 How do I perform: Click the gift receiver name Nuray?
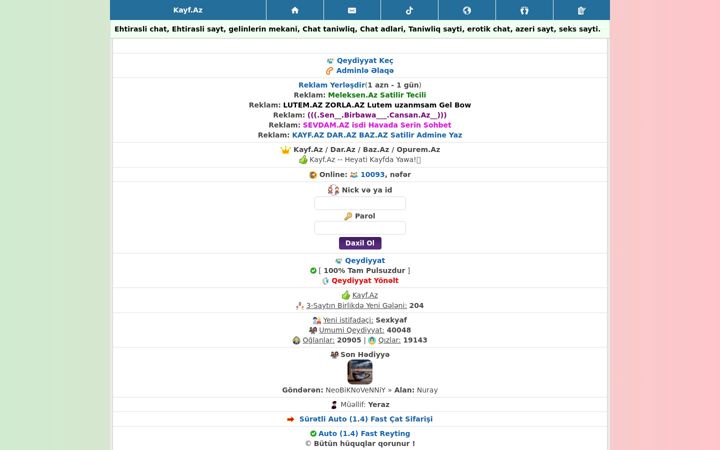tap(427, 390)
